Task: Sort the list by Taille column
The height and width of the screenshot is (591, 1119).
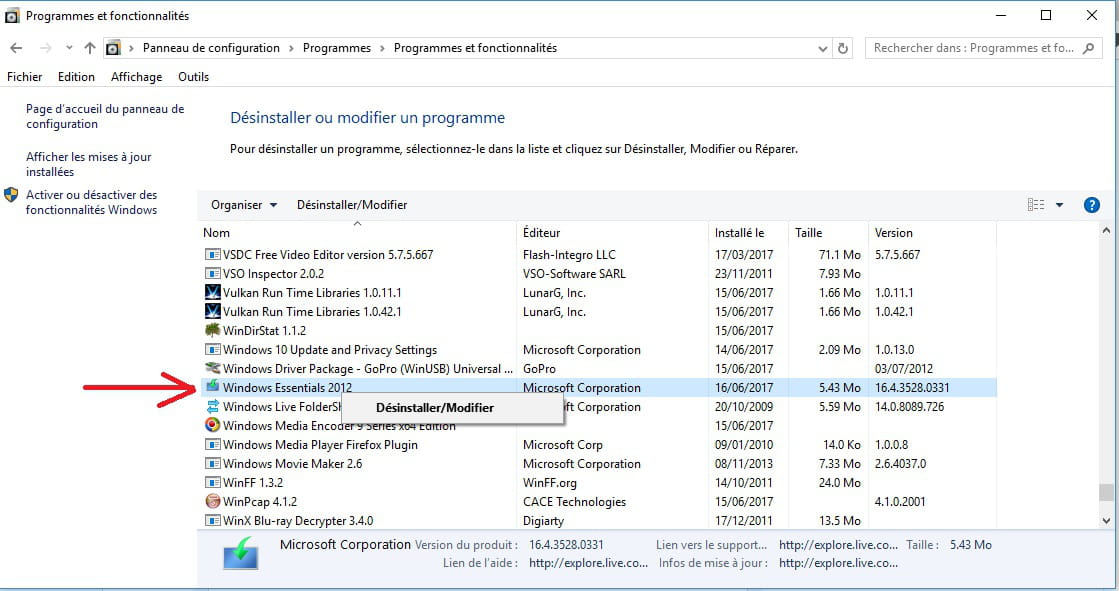Action: pyautogui.click(x=828, y=233)
